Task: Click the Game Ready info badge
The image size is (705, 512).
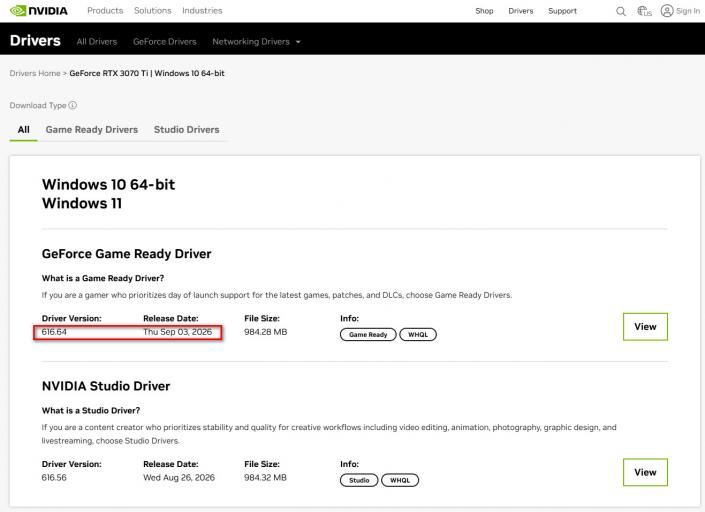Action: [368, 334]
